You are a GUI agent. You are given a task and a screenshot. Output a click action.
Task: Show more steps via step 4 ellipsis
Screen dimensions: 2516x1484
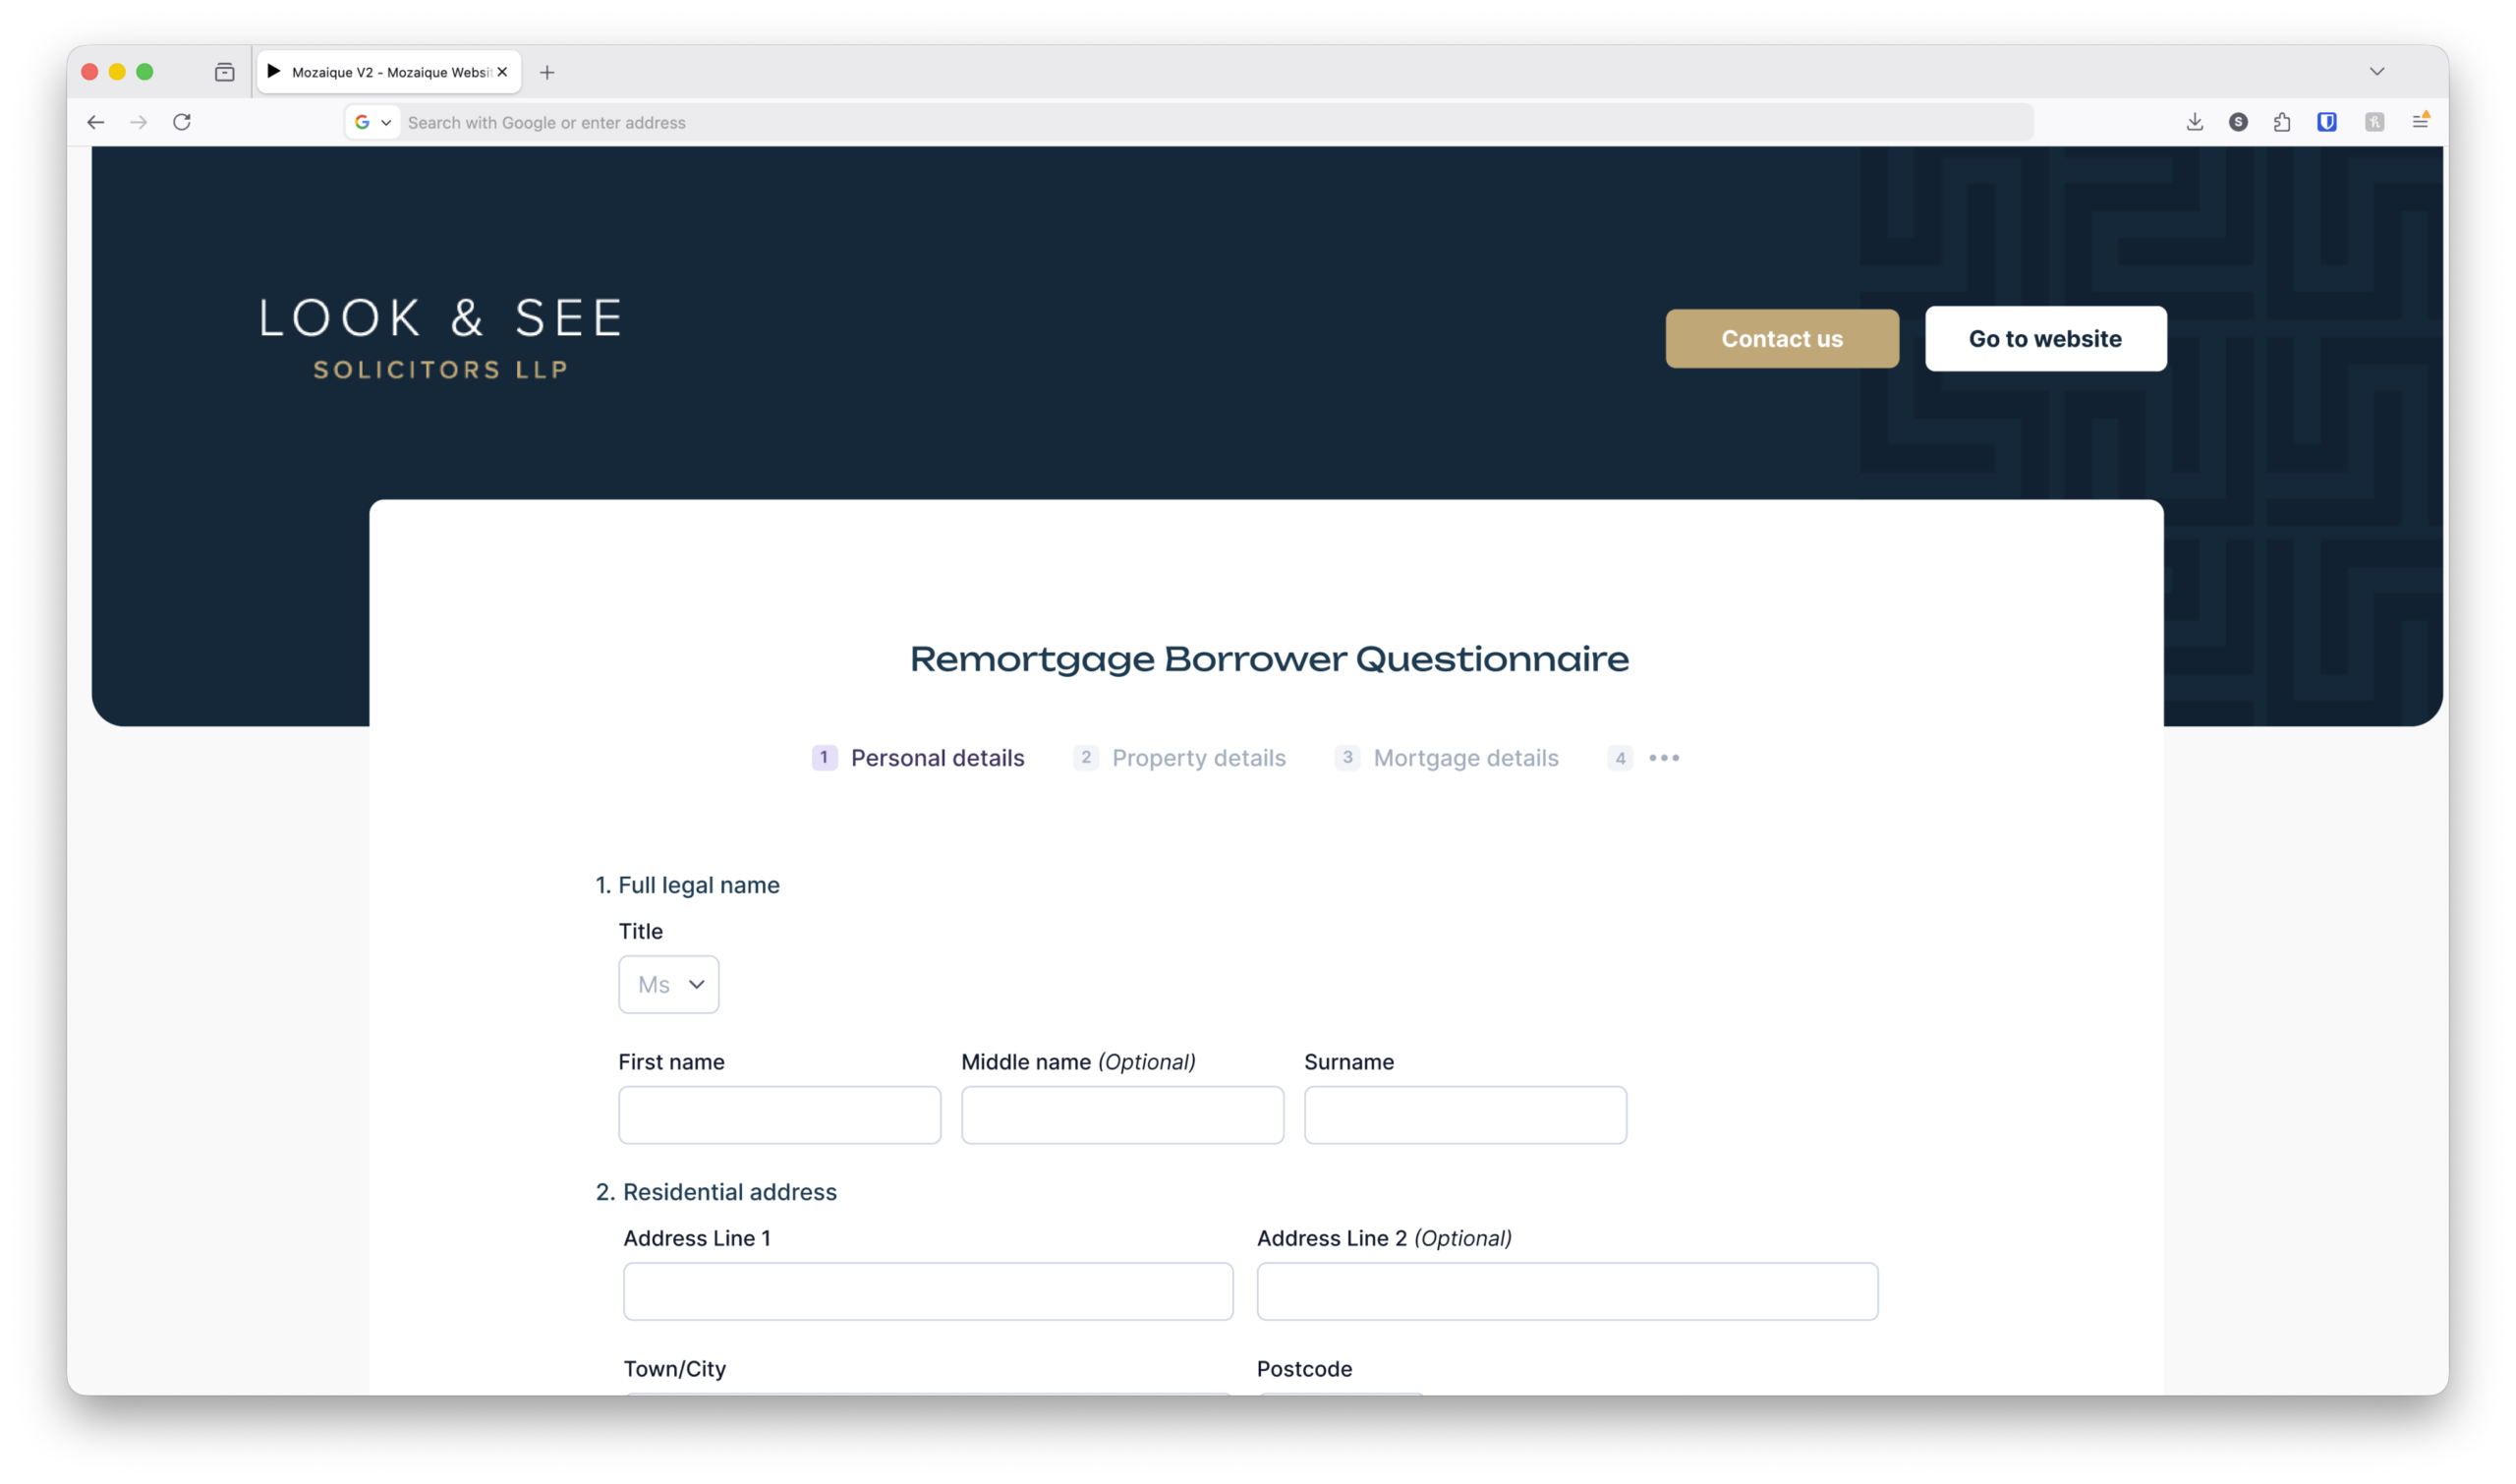click(x=1663, y=758)
